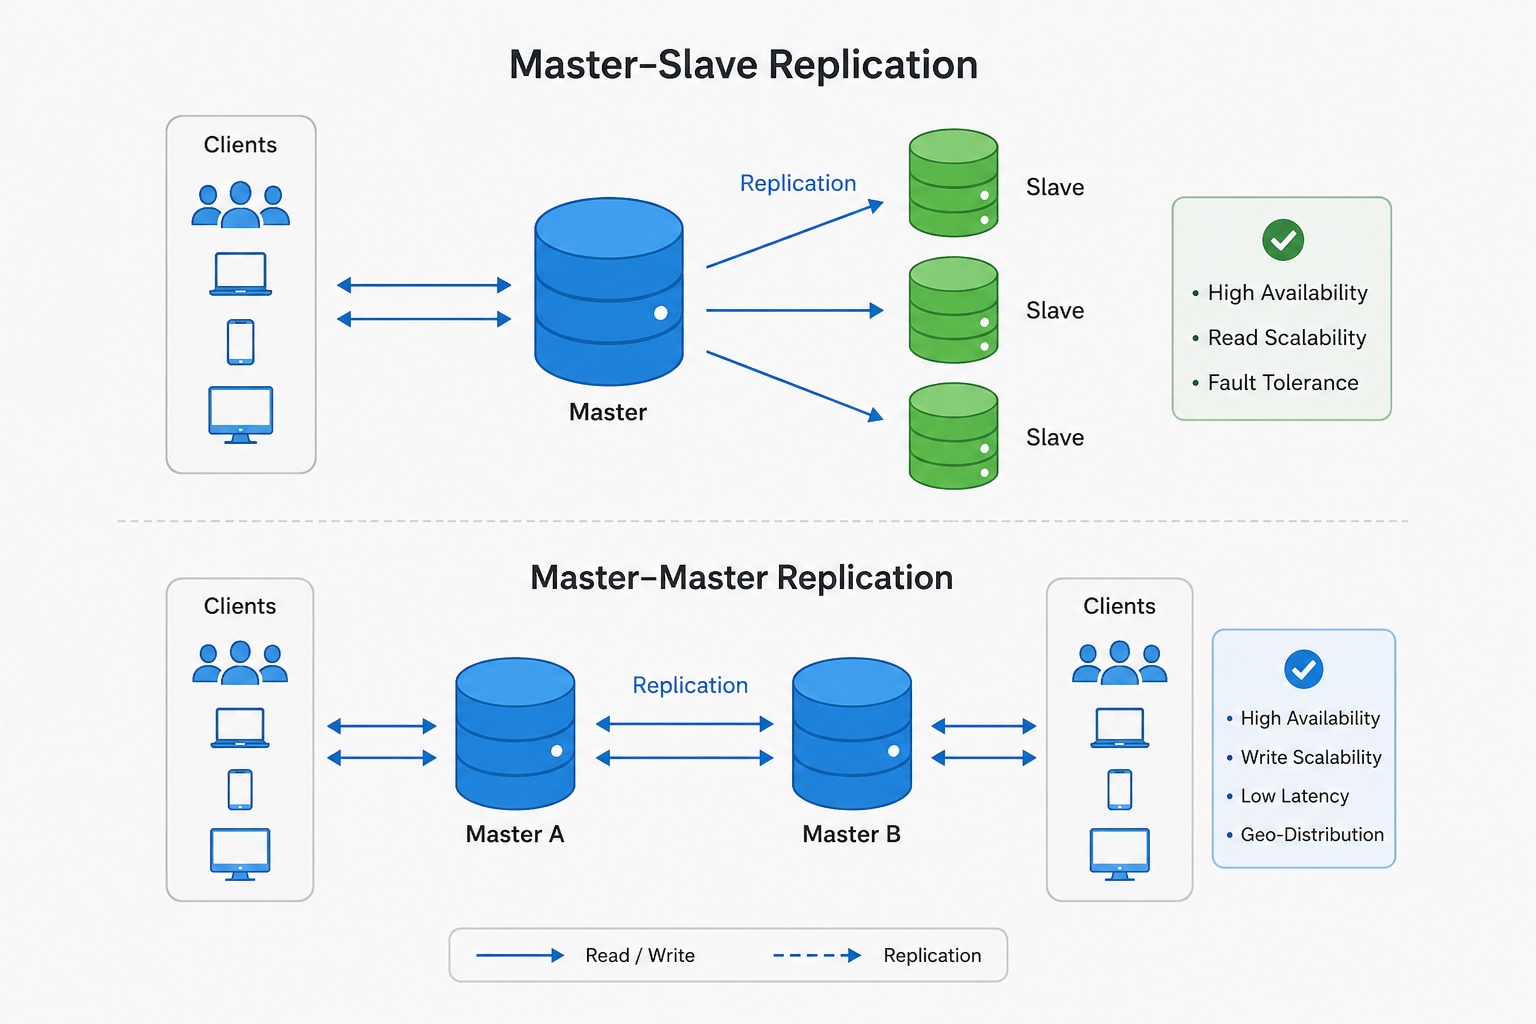Click 'Read / Write' legend label
The width and height of the screenshot is (1536, 1024).
pyautogui.click(x=640, y=956)
